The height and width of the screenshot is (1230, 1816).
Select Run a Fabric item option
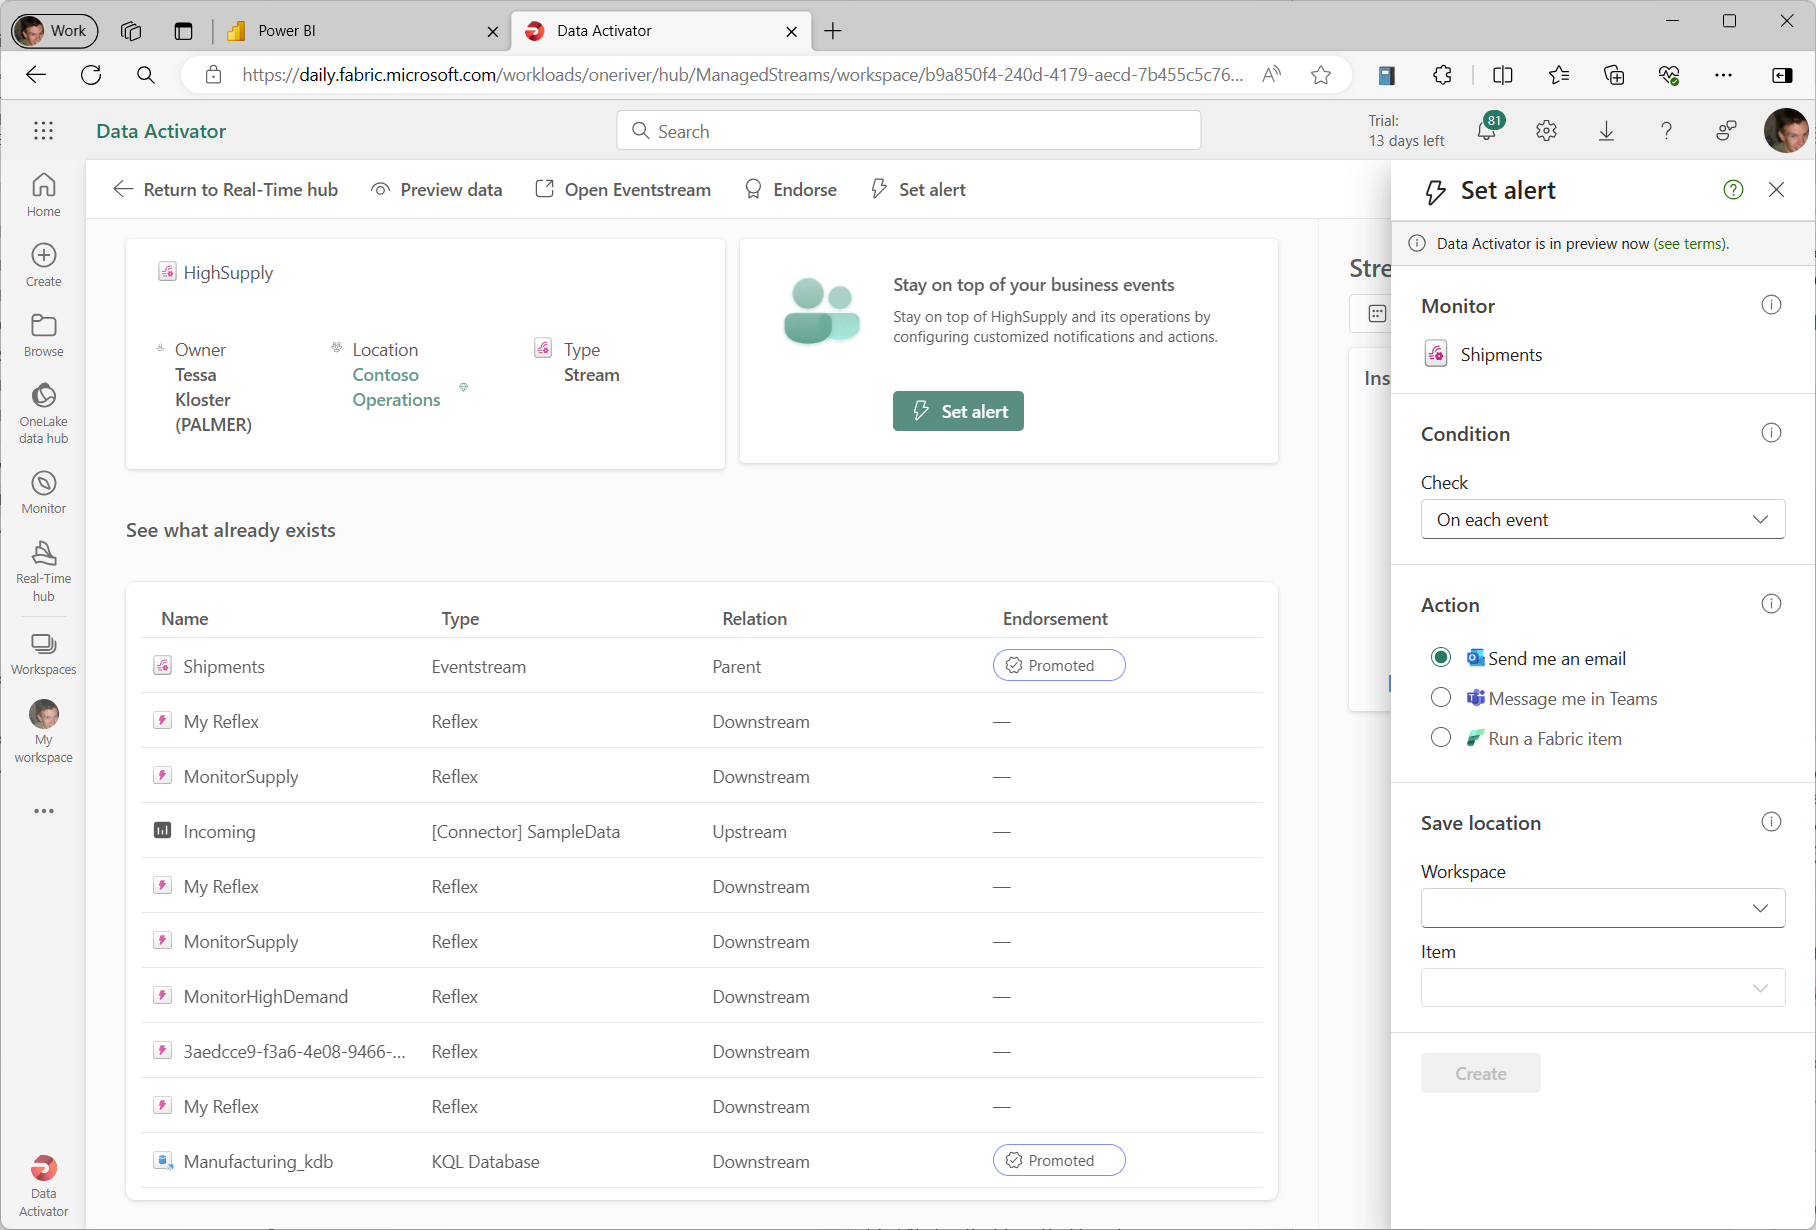(x=1441, y=737)
